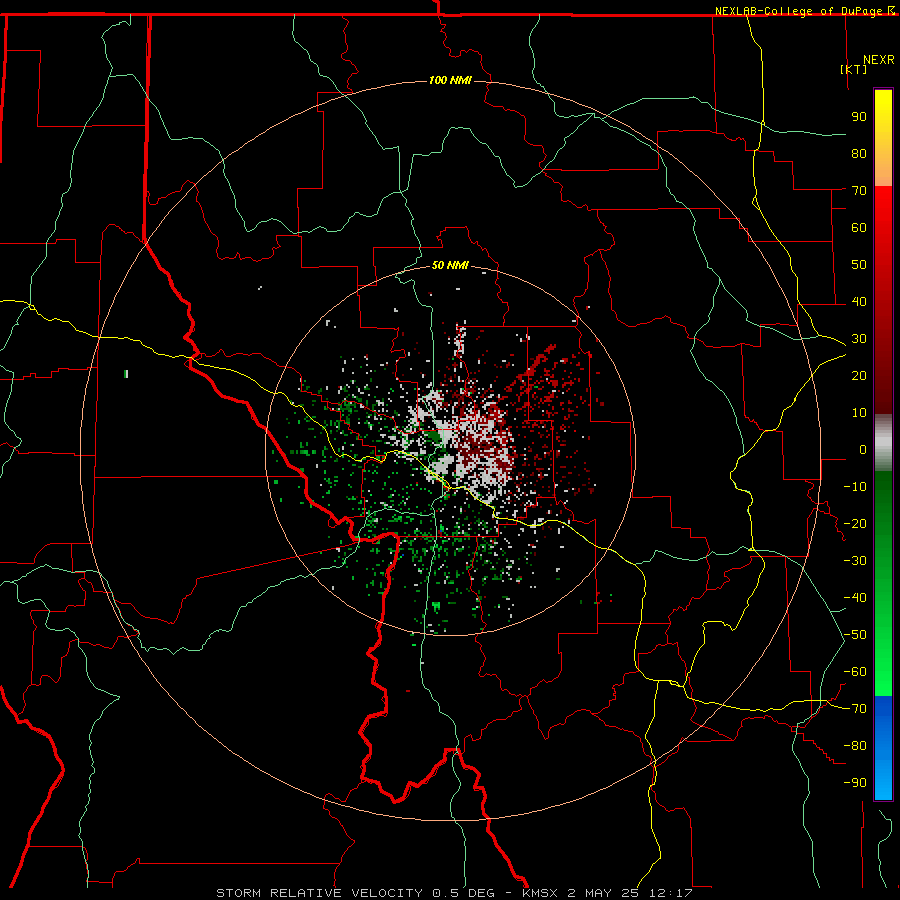Click the positive 90 scale label
The image size is (900, 900).
click(859, 117)
